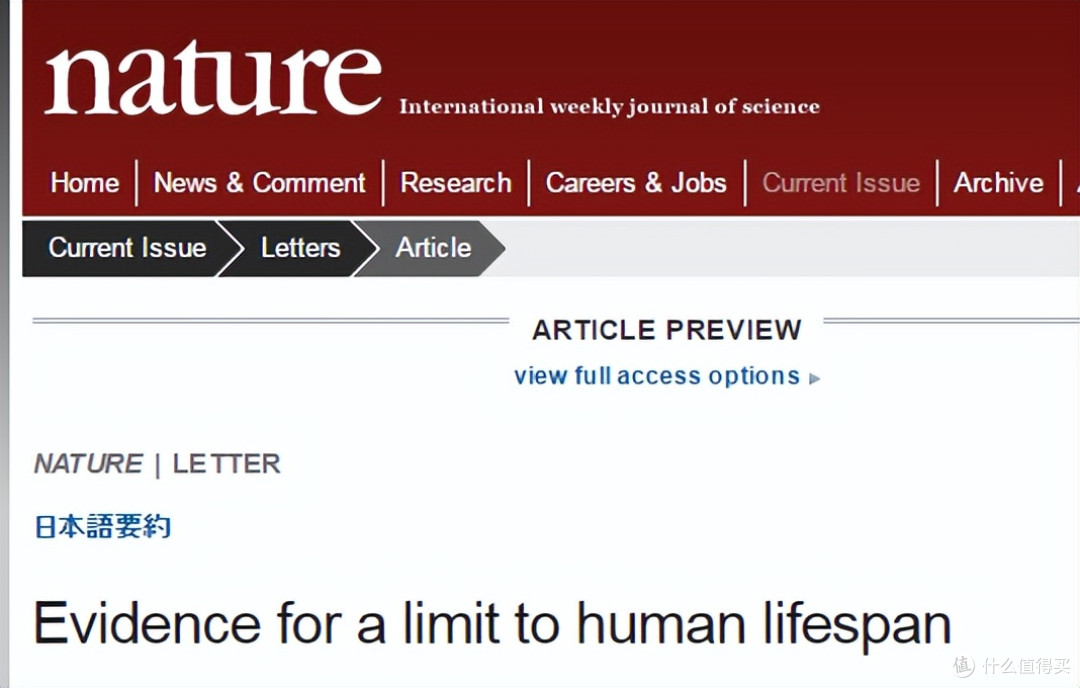Click the 什么值得买 watermark text
The image size is (1080, 688).
(x=1026, y=666)
